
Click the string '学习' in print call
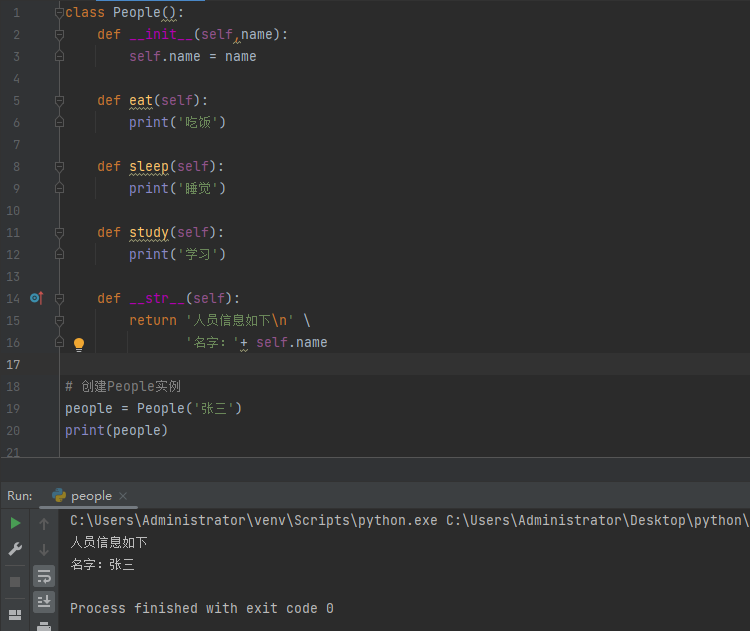(x=198, y=255)
